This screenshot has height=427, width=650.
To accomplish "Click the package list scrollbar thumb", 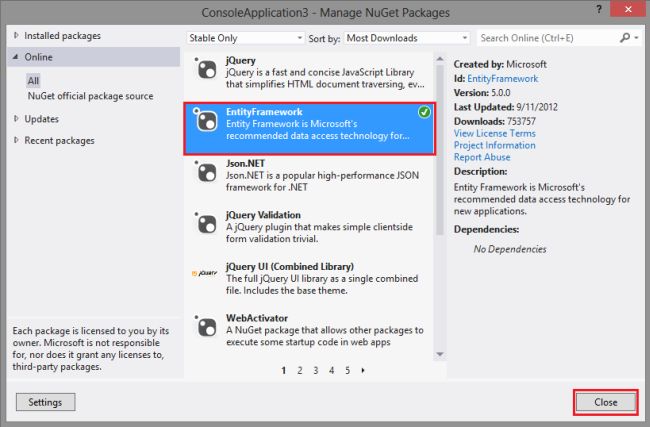I will point(440,150).
